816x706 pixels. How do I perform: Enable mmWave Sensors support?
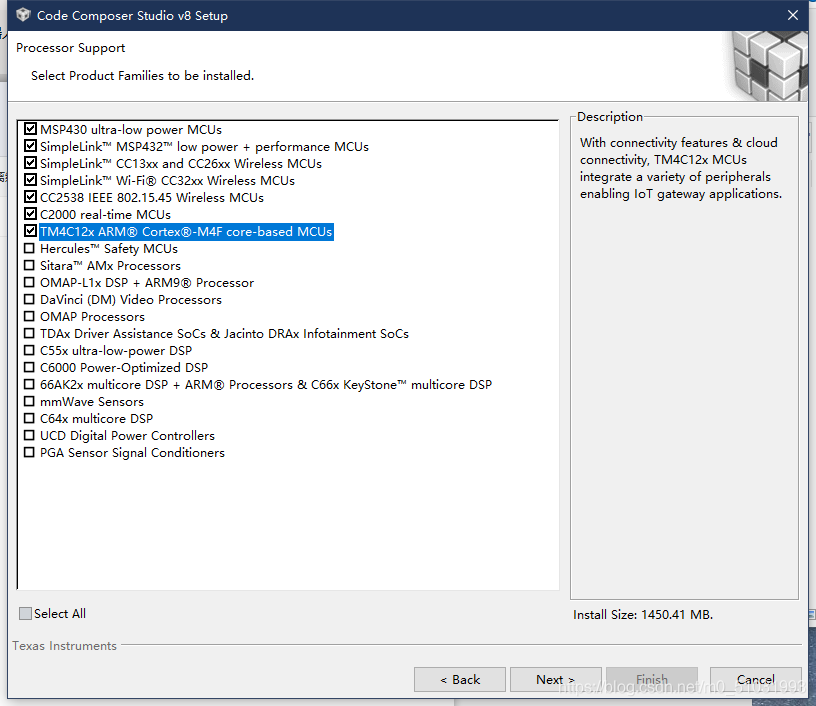coord(30,402)
